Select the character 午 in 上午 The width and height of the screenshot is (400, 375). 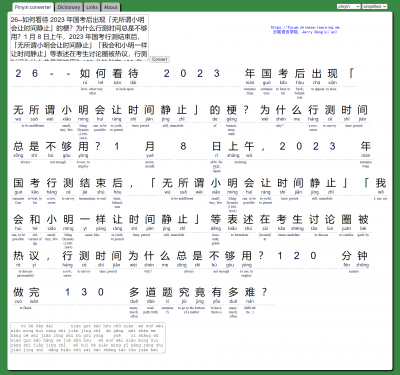249,146
